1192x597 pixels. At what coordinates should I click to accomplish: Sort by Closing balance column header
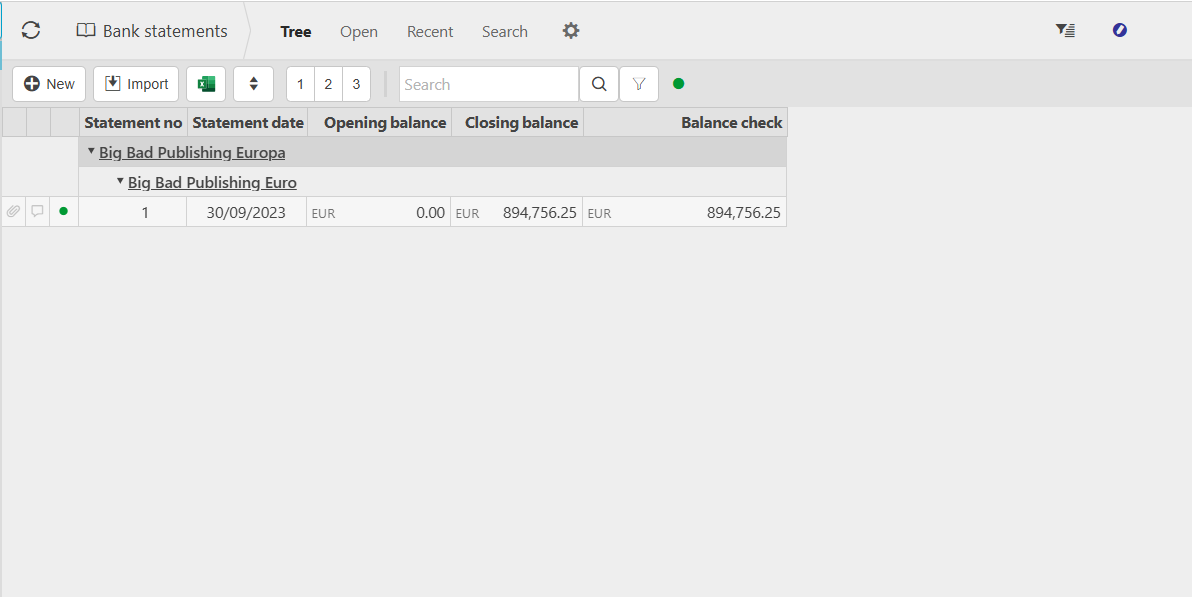518,122
